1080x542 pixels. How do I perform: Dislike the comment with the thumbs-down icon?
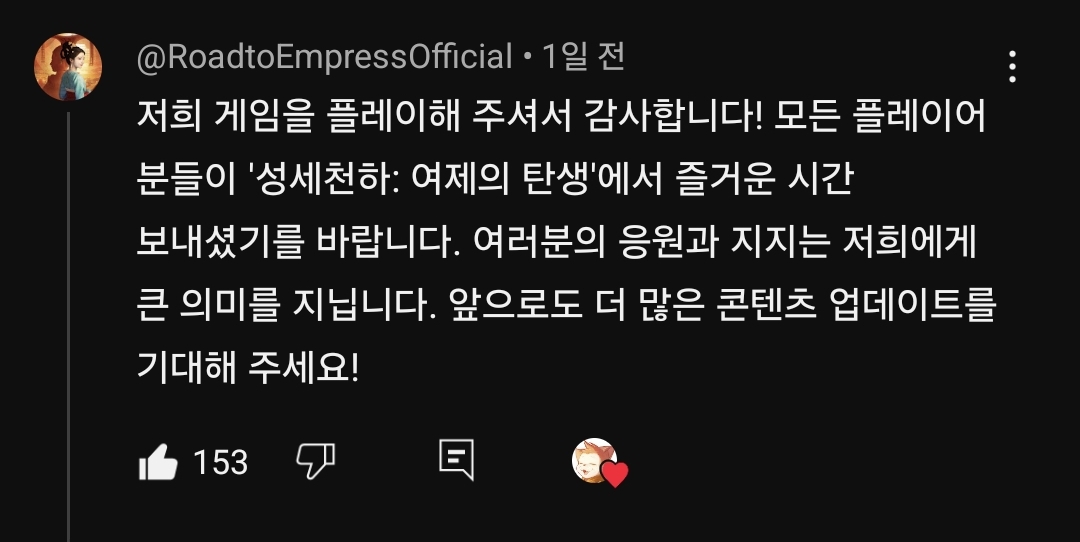[315, 461]
